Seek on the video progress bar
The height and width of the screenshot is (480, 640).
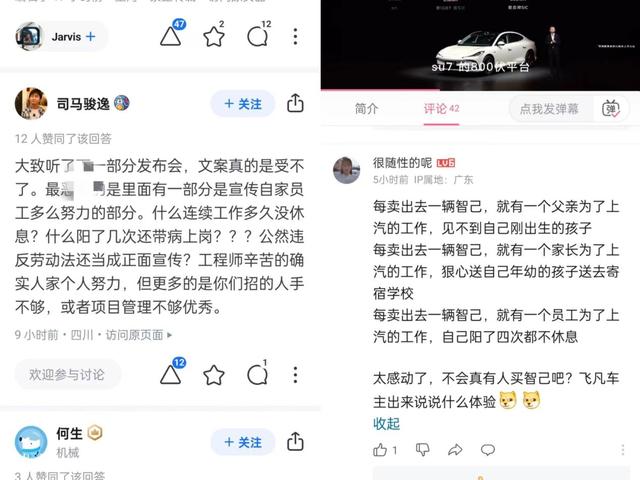pos(480,89)
